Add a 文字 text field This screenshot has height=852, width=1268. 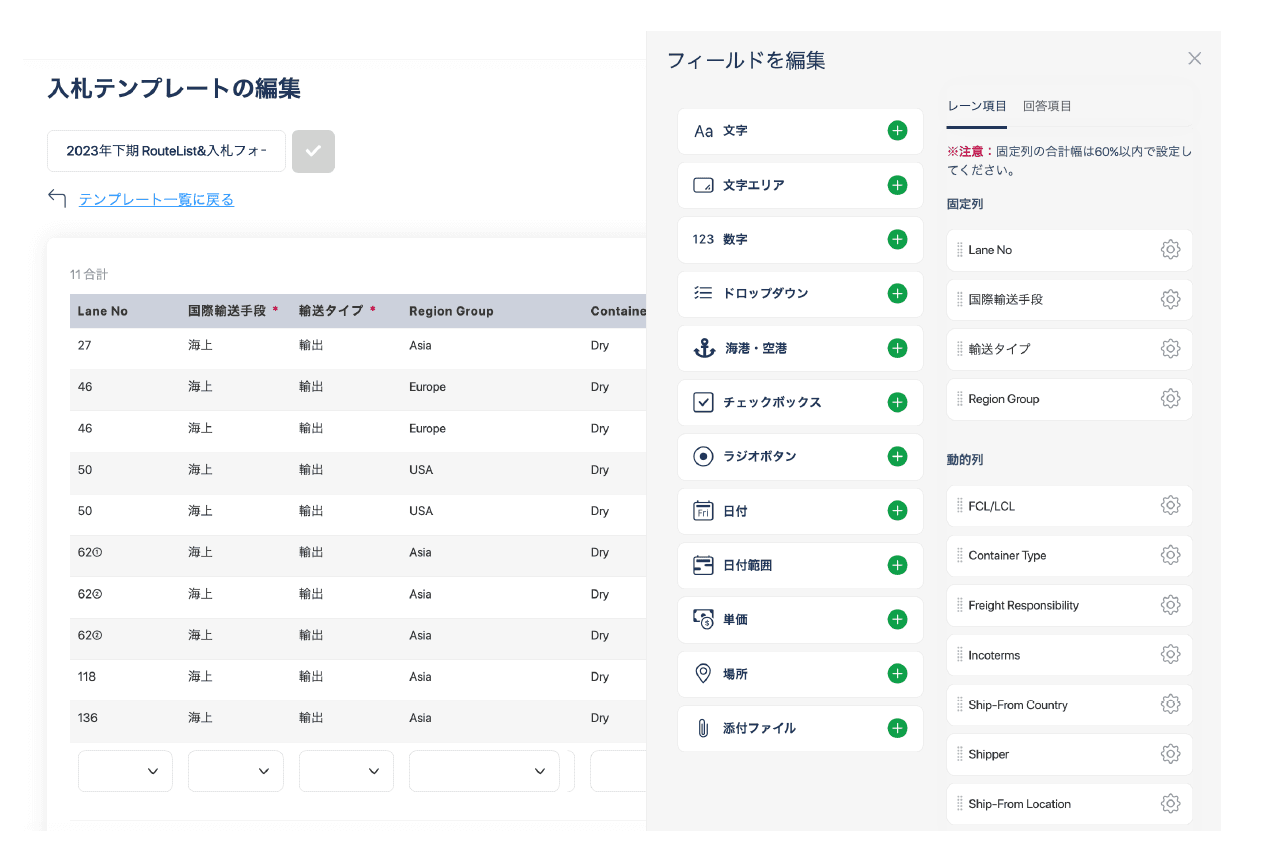coord(897,131)
